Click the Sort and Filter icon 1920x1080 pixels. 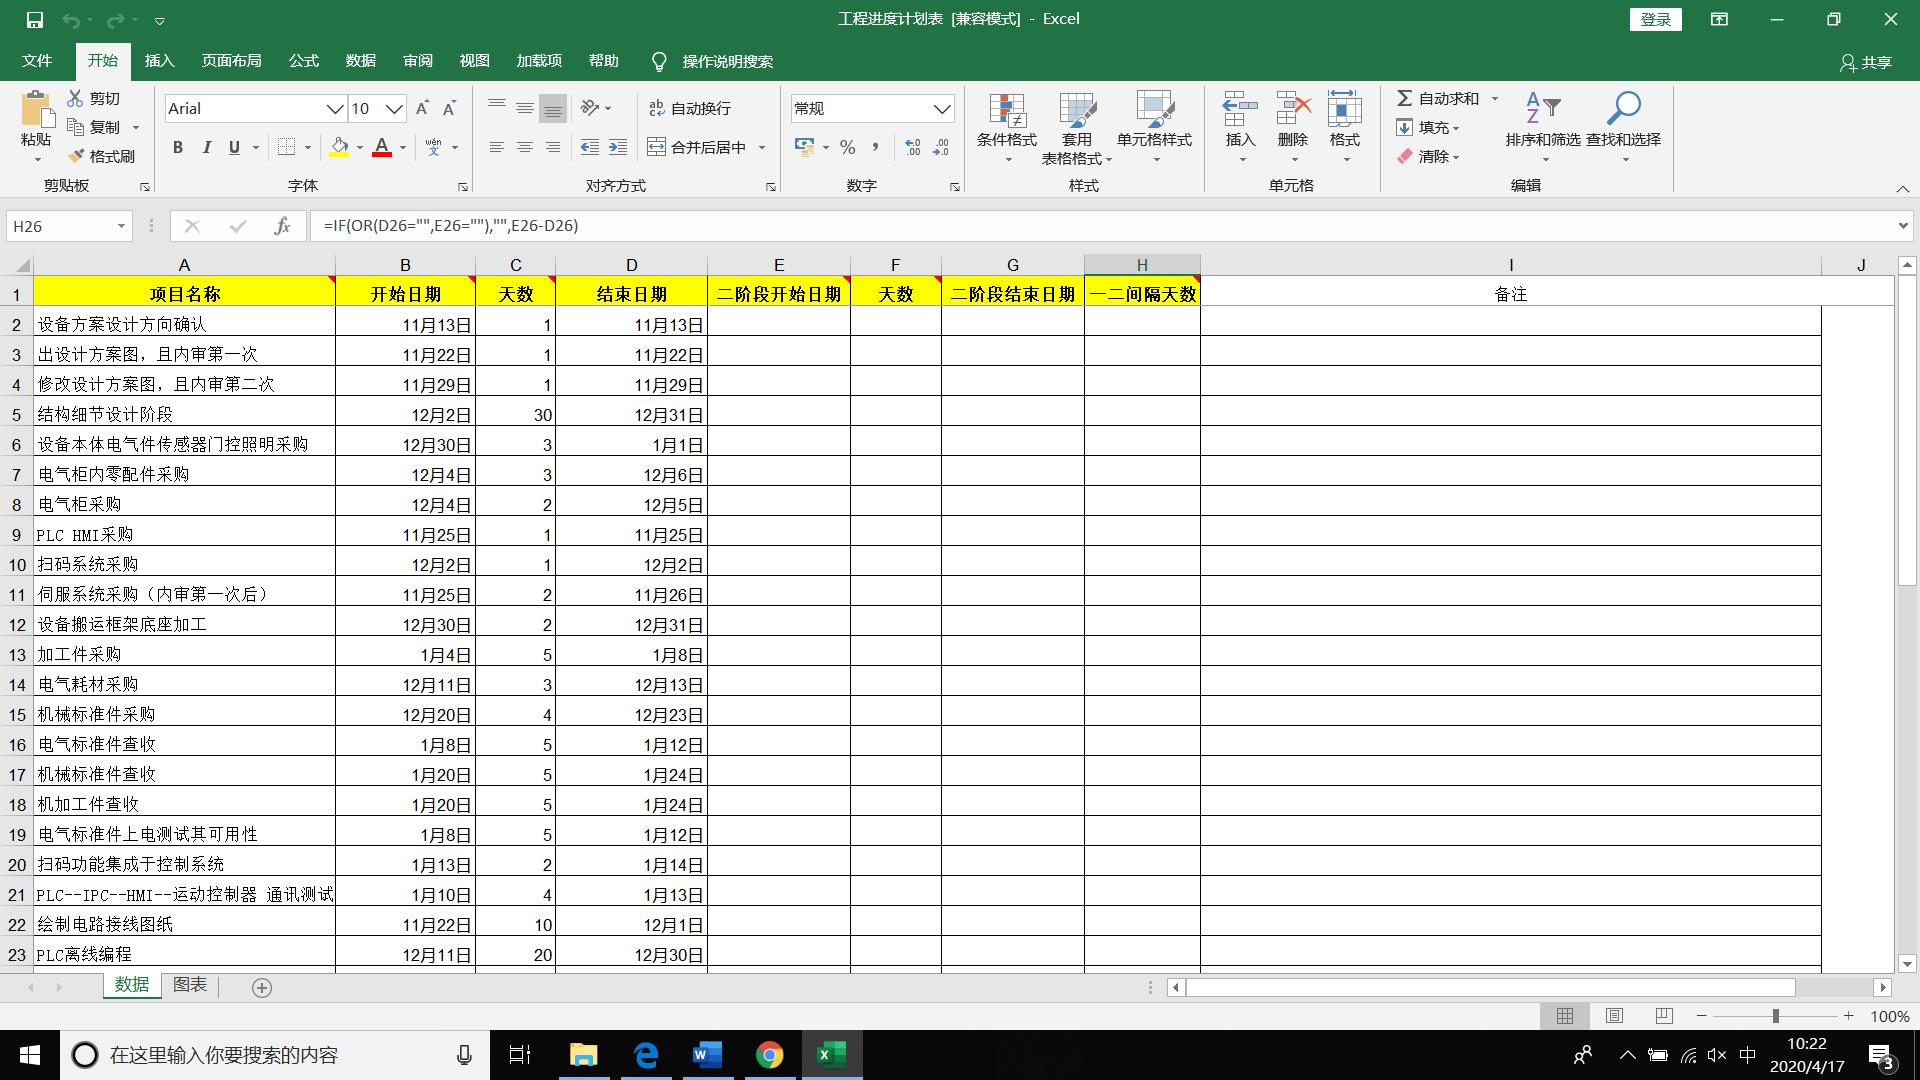pyautogui.click(x=1542, y=108)
